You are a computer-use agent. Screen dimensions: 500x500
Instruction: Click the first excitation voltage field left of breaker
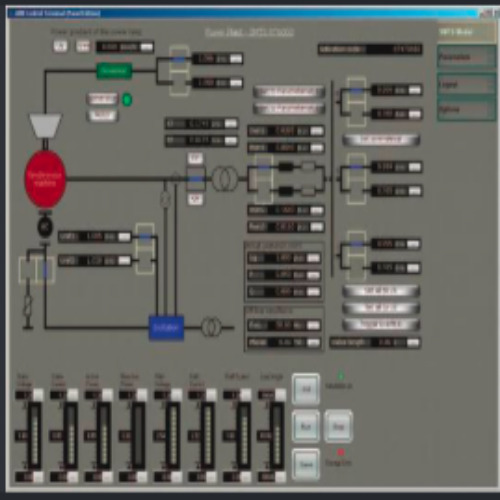point(95,237)
